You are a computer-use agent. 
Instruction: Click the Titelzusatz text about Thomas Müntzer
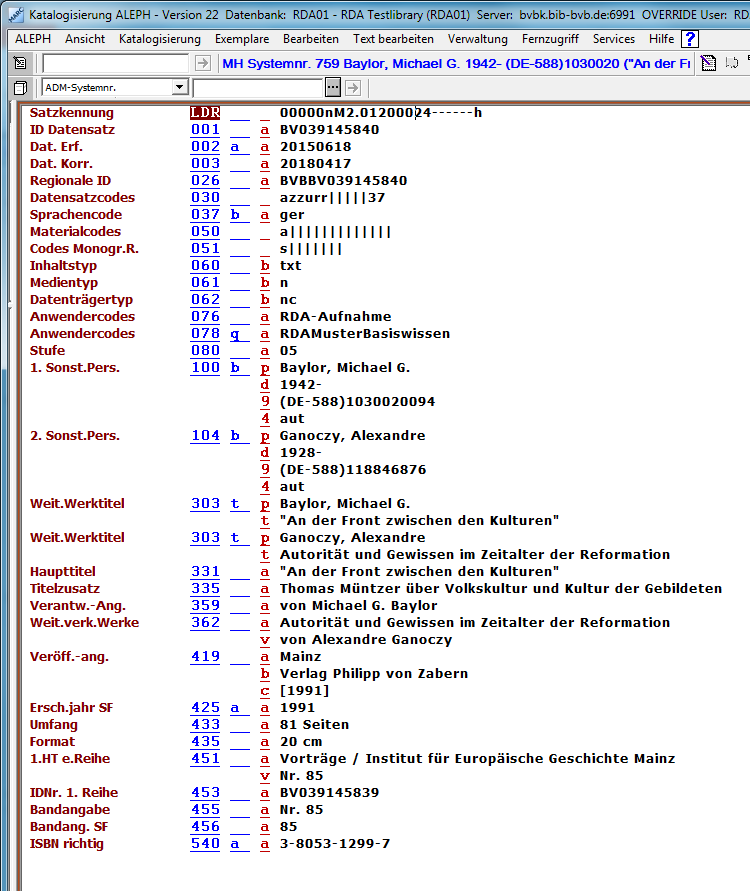coord(500,588)
